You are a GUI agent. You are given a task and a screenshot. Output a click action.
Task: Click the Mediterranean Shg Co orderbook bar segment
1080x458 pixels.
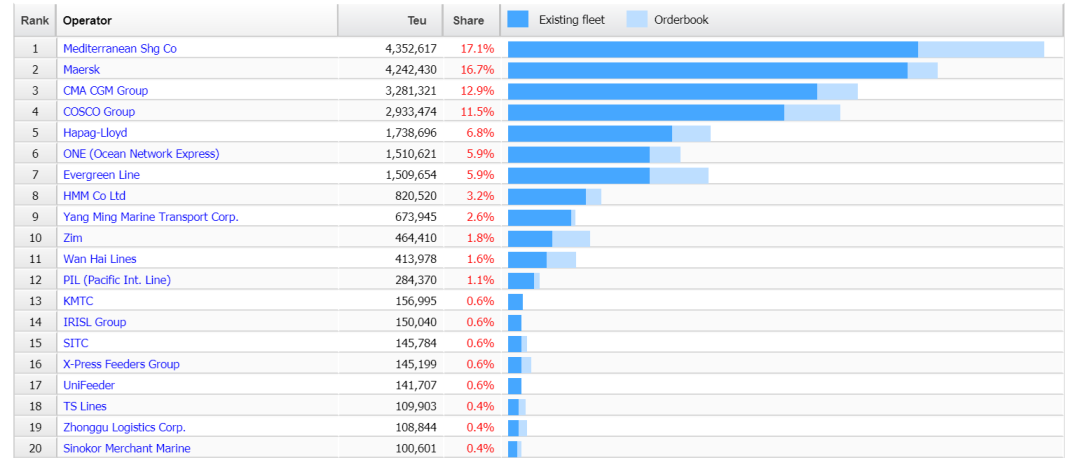(x=980, y=49)
